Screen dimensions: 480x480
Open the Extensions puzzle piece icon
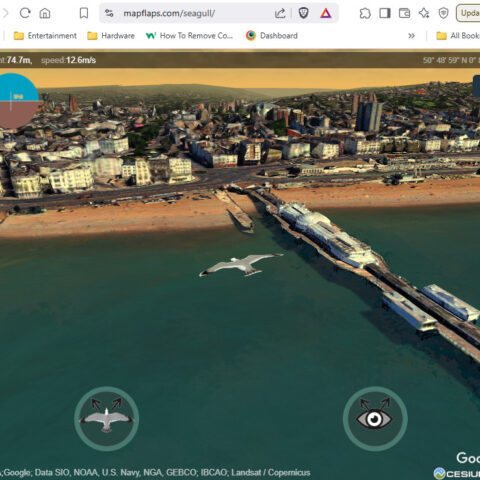tap(365, 13)
